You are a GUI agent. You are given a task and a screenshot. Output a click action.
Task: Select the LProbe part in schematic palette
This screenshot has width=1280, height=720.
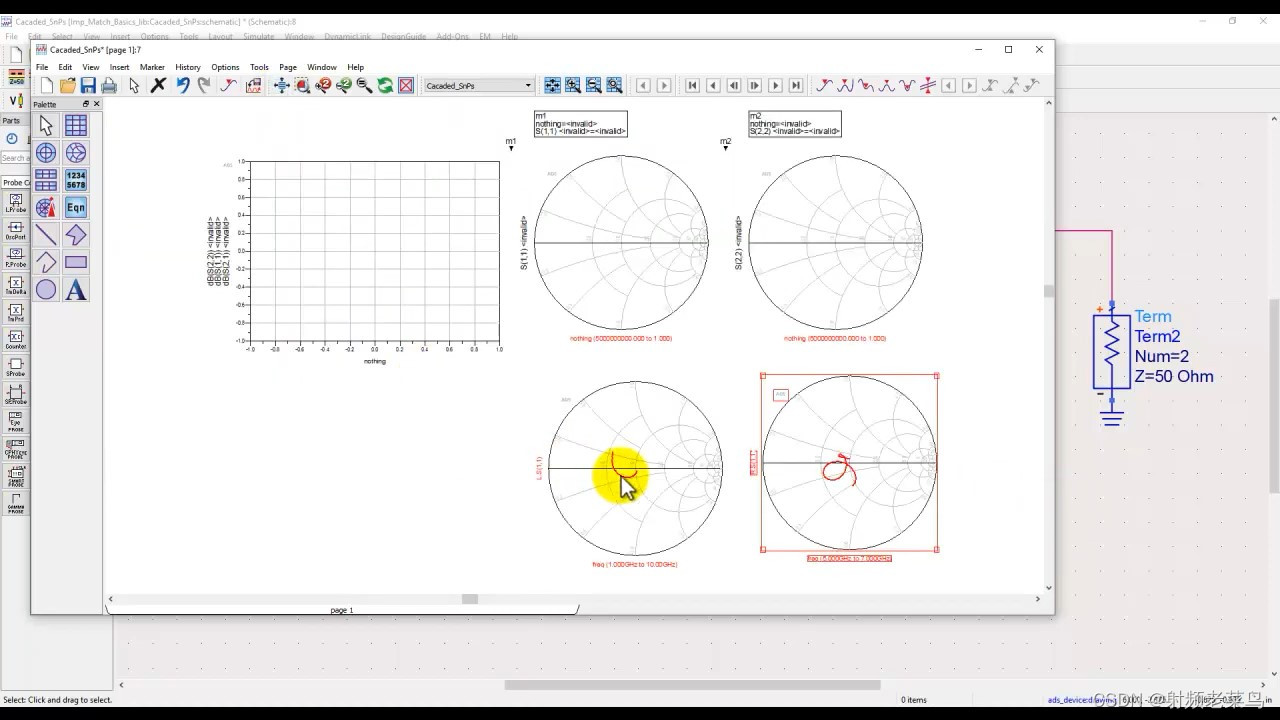click(15, 203)
